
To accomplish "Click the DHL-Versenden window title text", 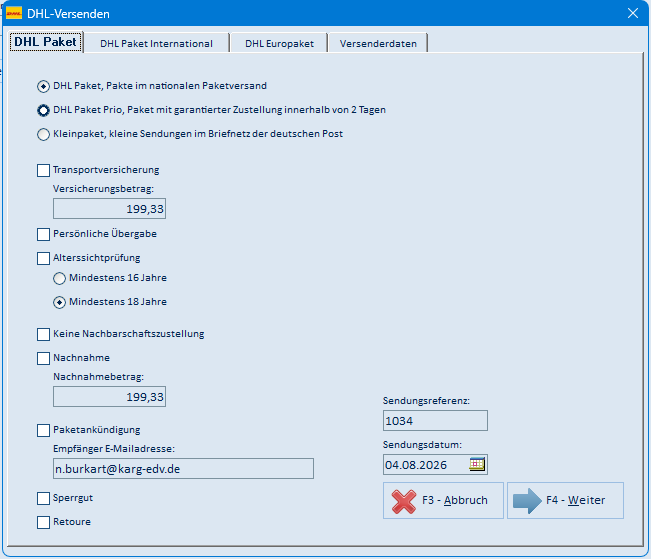I will [69, 14].
